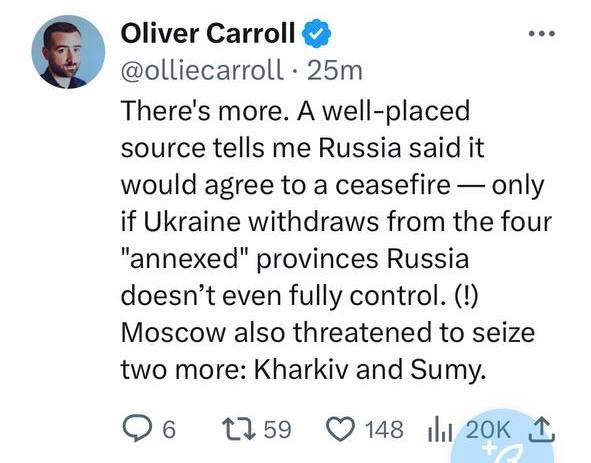Retweet using the arrows repost icon
The width and height of the screenshot is (591, 463).
click(x=238, y=429)
